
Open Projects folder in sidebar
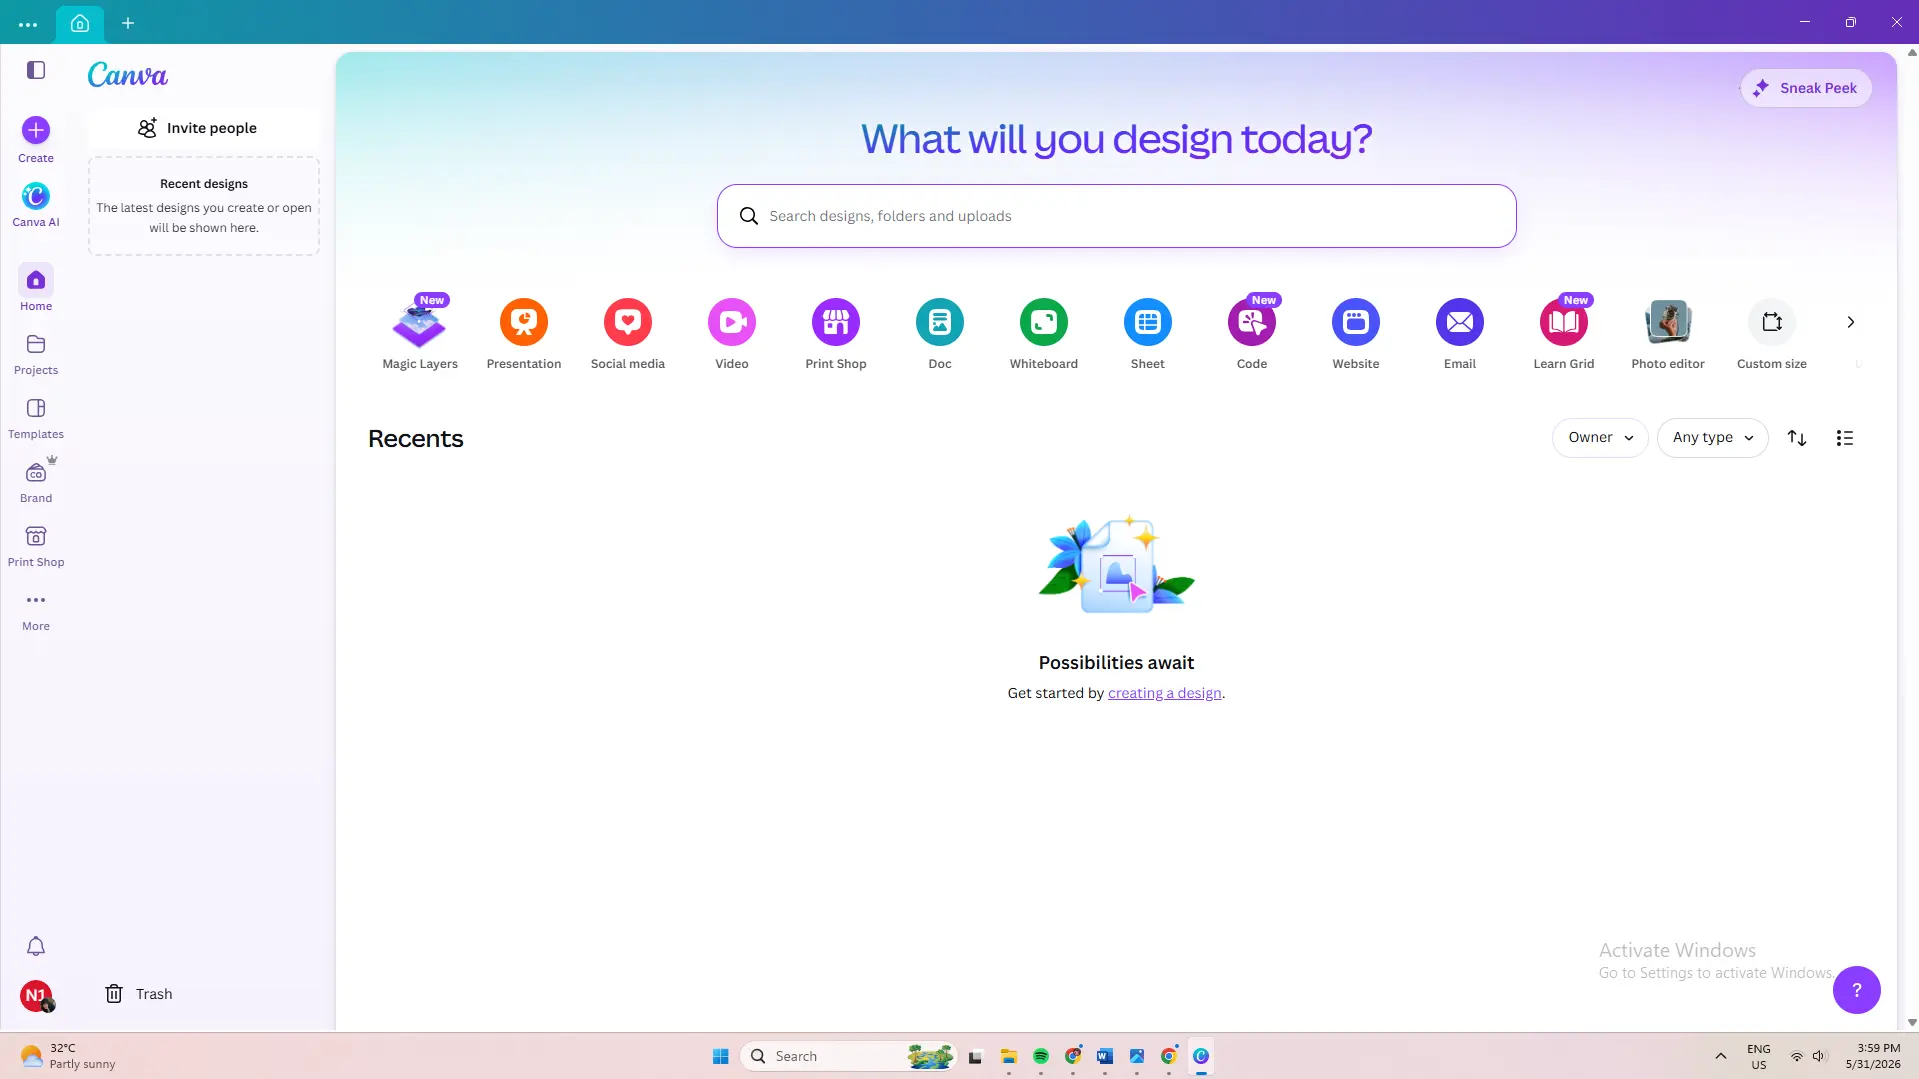click(36, 354)
